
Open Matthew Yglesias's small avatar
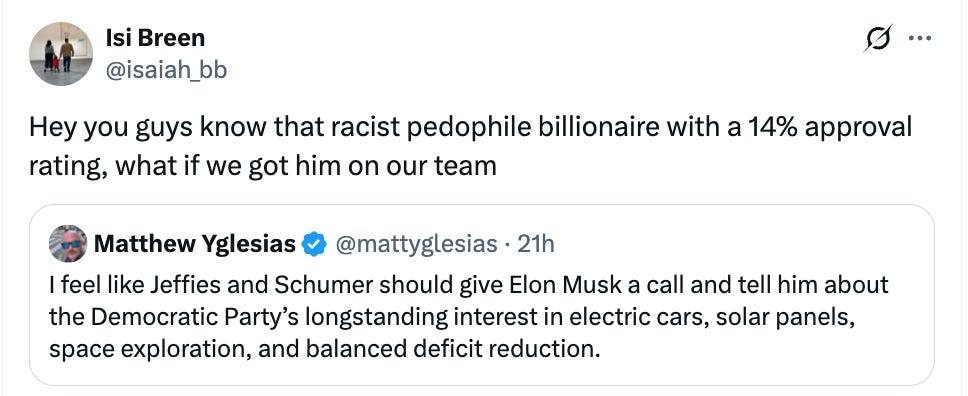pos(68,244)
